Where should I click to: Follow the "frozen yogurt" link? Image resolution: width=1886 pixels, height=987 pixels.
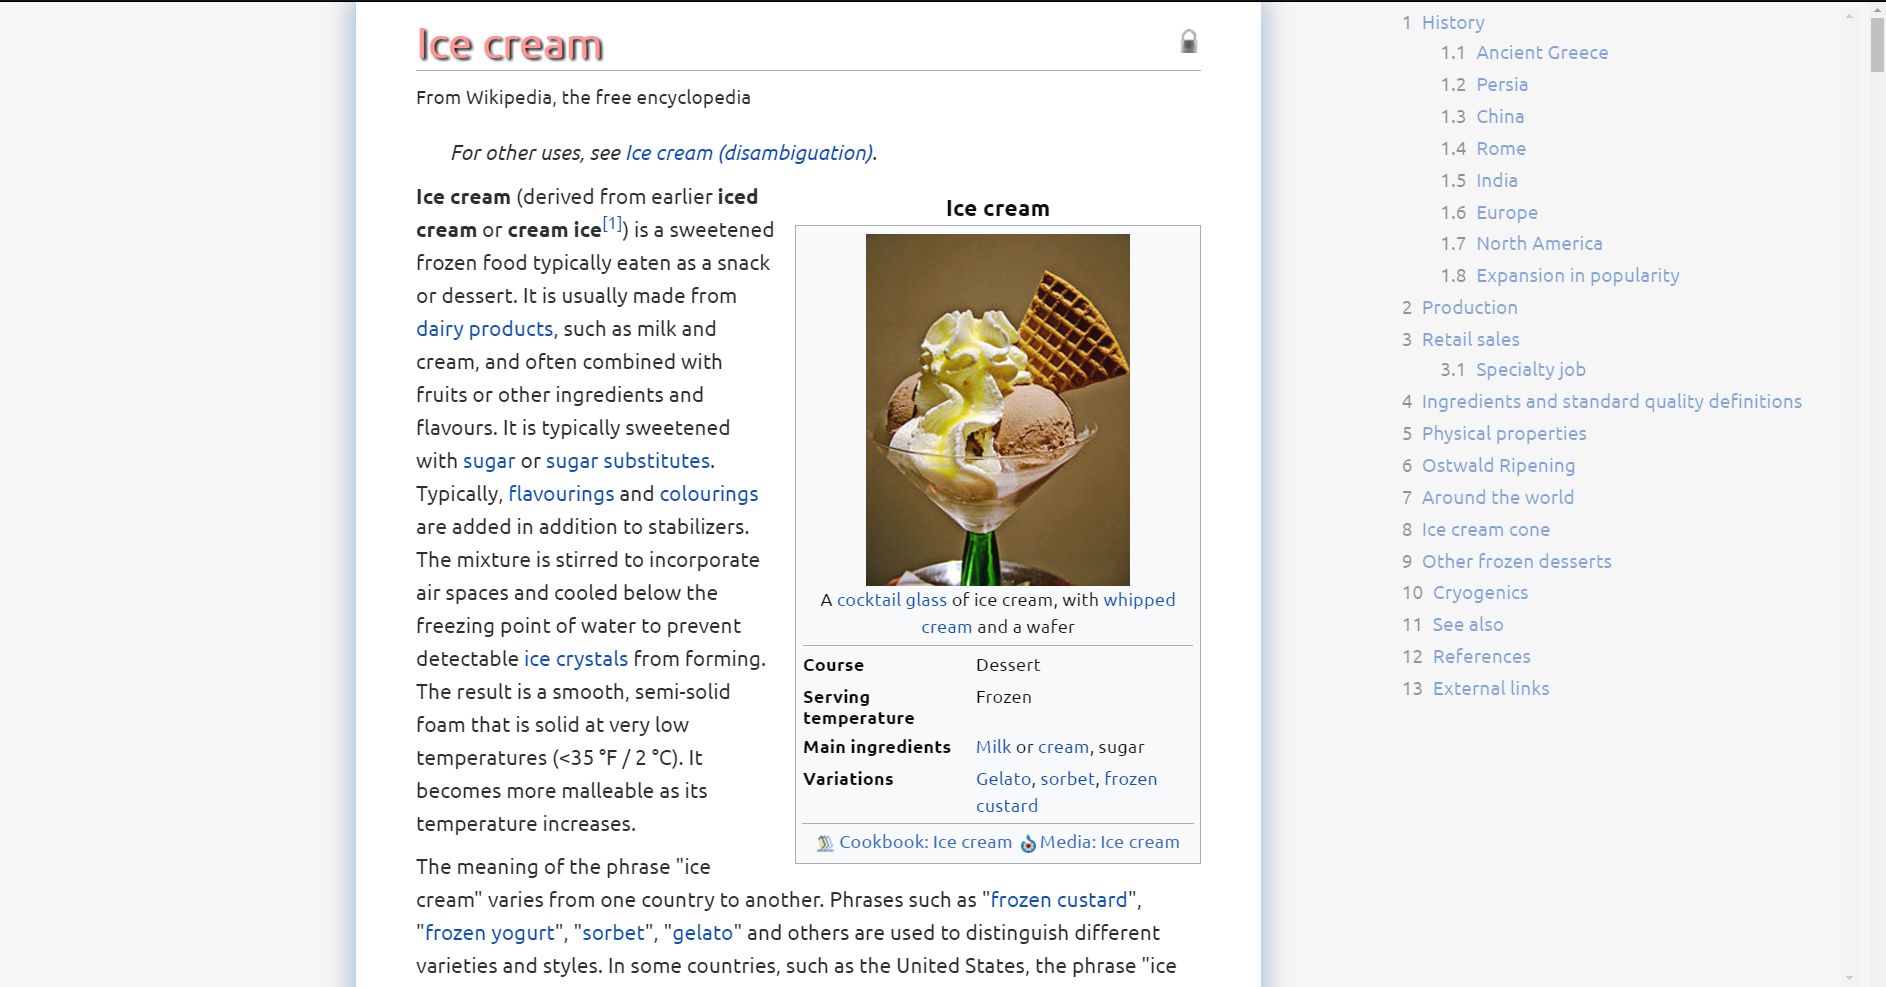coord(489,933)
